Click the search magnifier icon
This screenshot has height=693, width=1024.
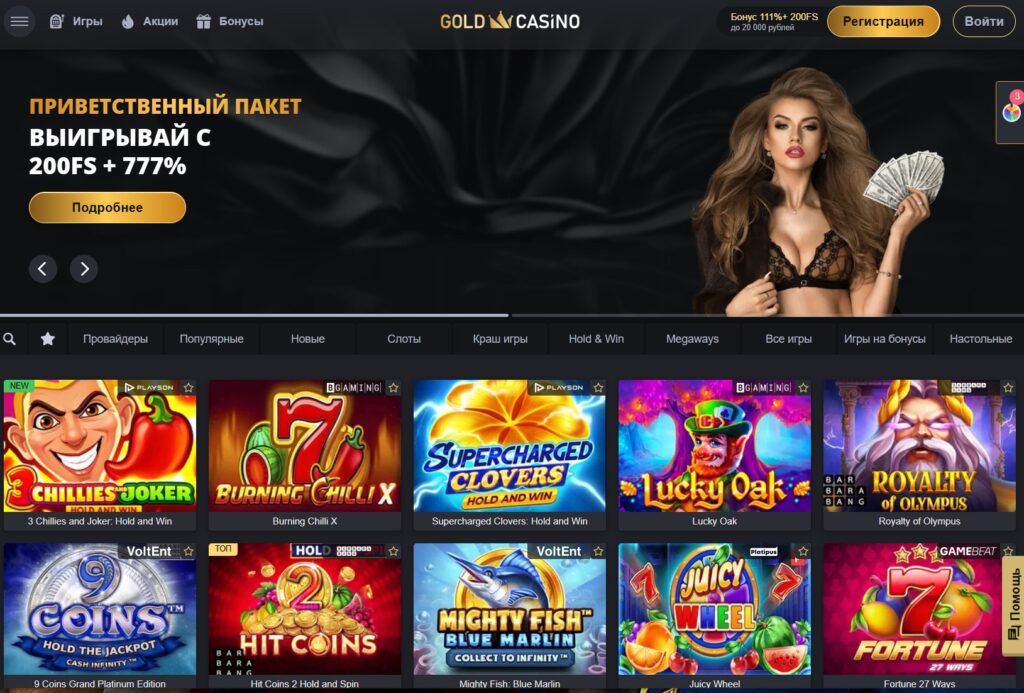point(10,339)
